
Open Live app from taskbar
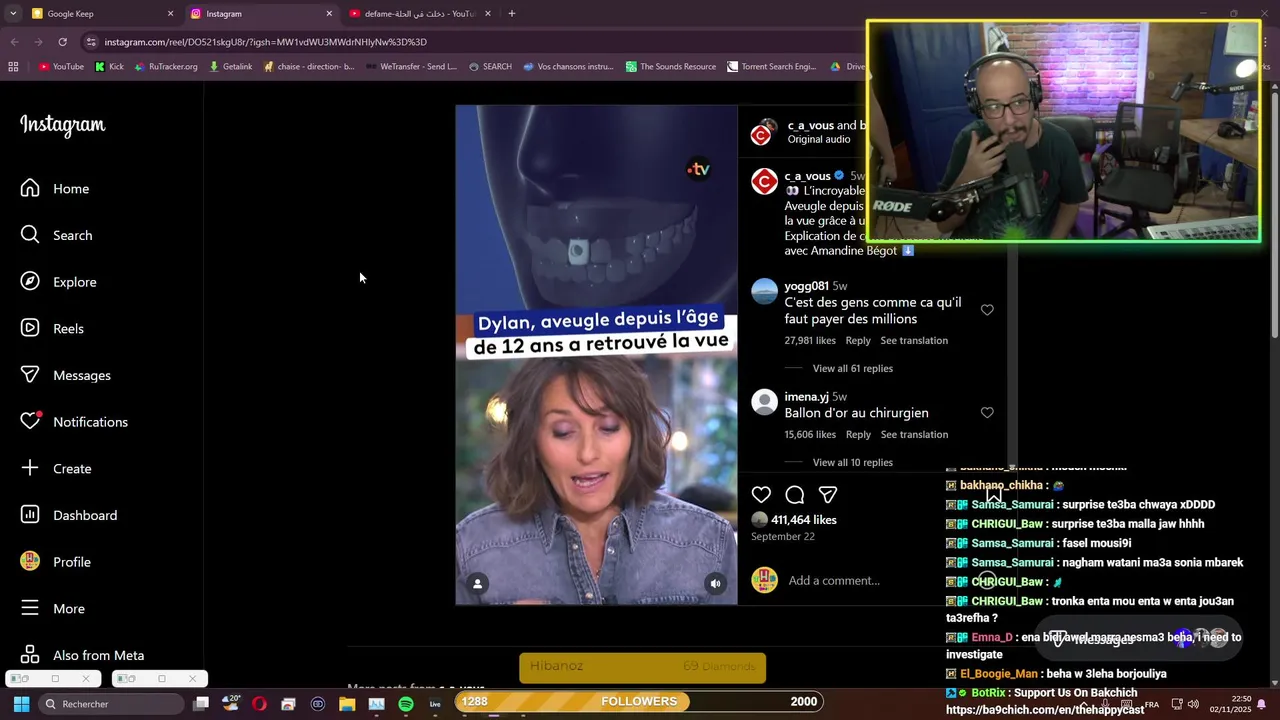pos(435,704)
